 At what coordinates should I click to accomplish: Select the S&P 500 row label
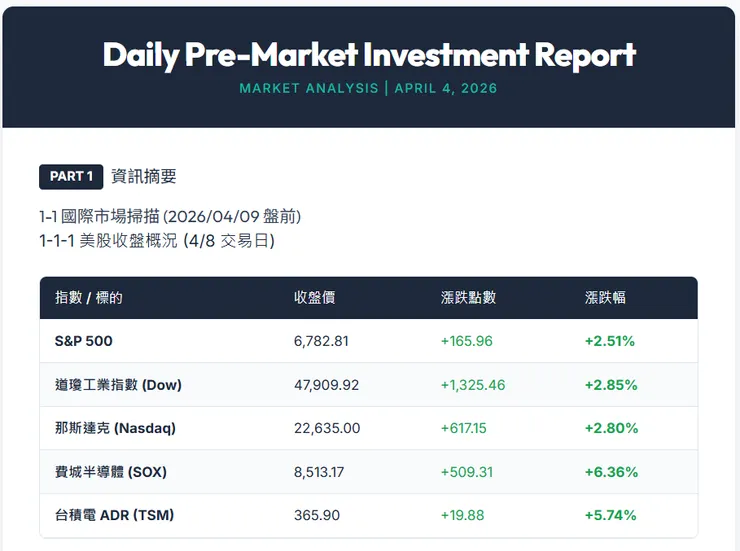click(83, 341)
